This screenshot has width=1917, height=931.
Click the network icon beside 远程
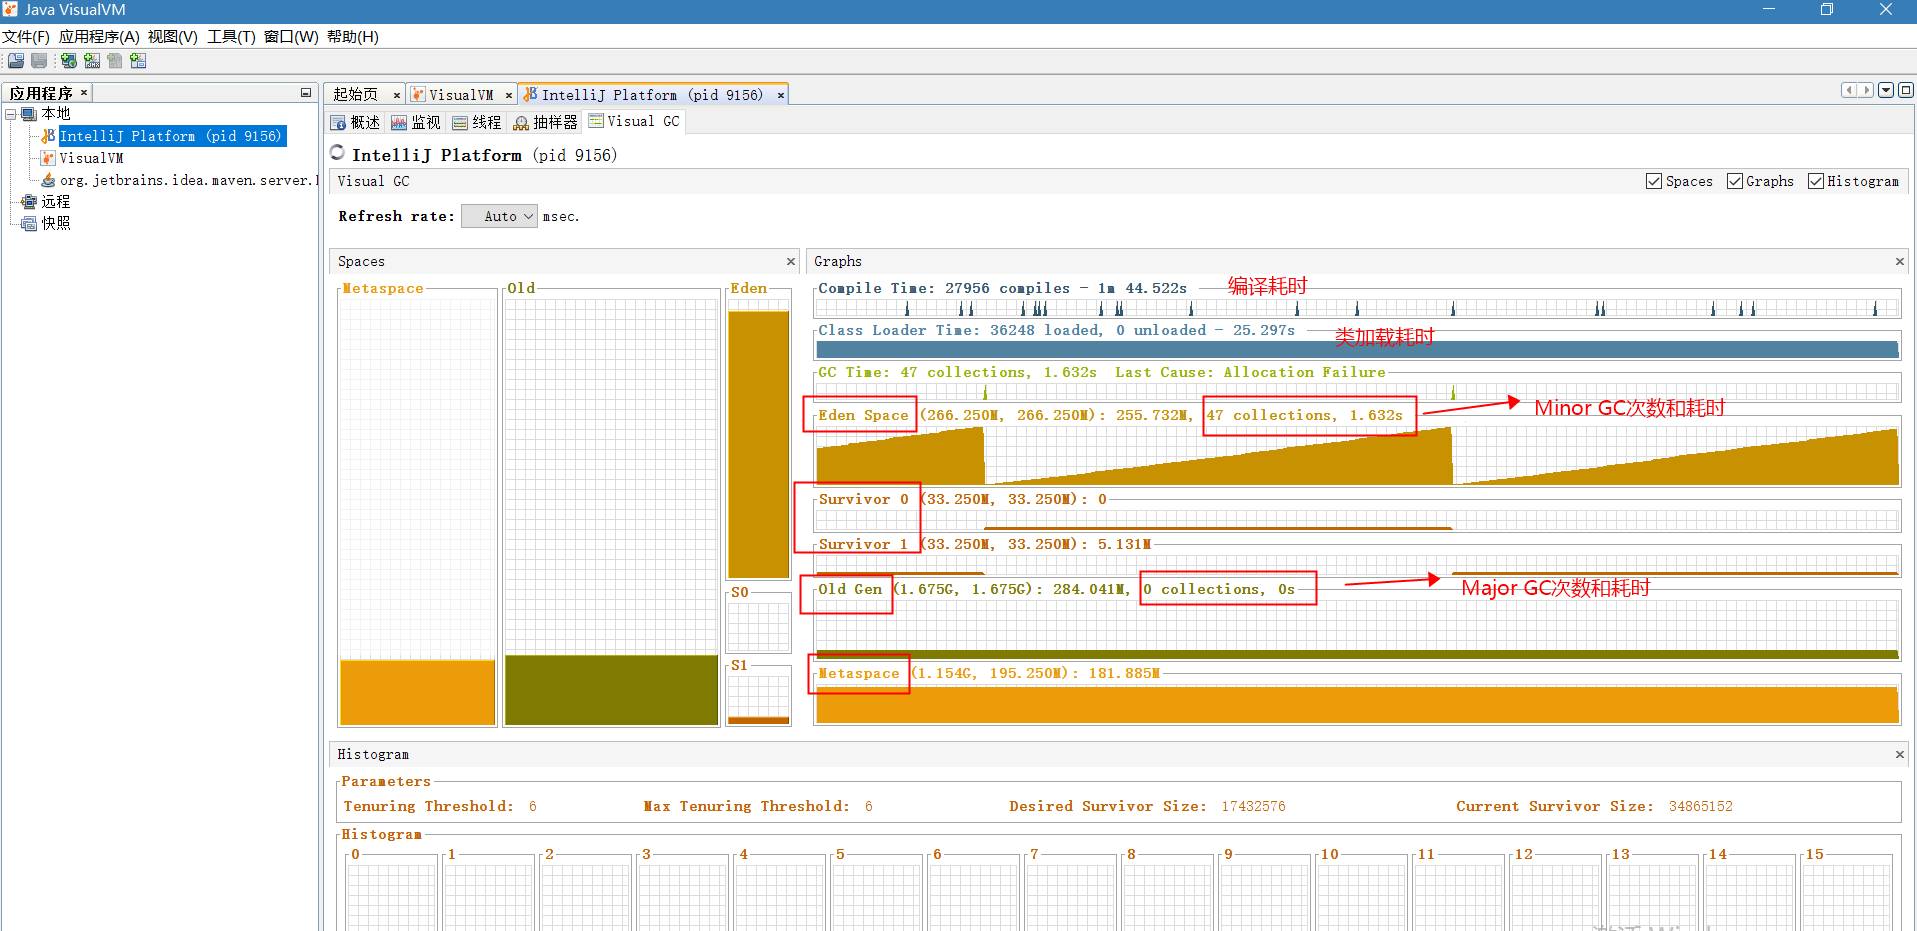click(x=29, y=202)
